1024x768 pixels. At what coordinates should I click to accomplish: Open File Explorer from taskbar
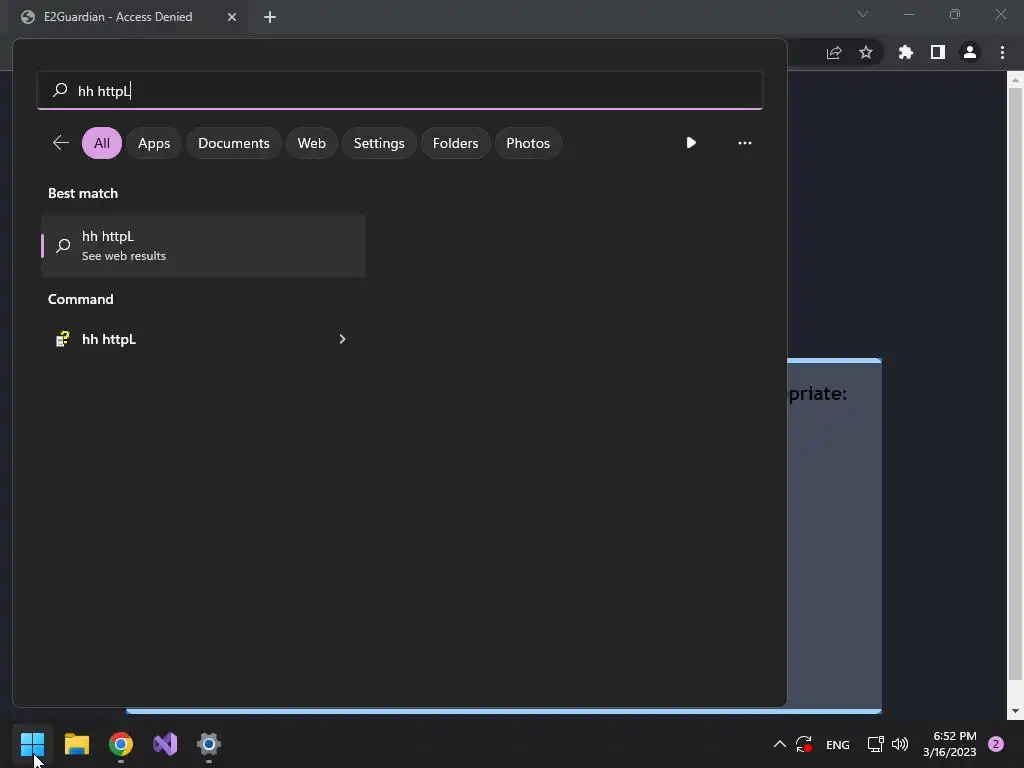[76, 744]
